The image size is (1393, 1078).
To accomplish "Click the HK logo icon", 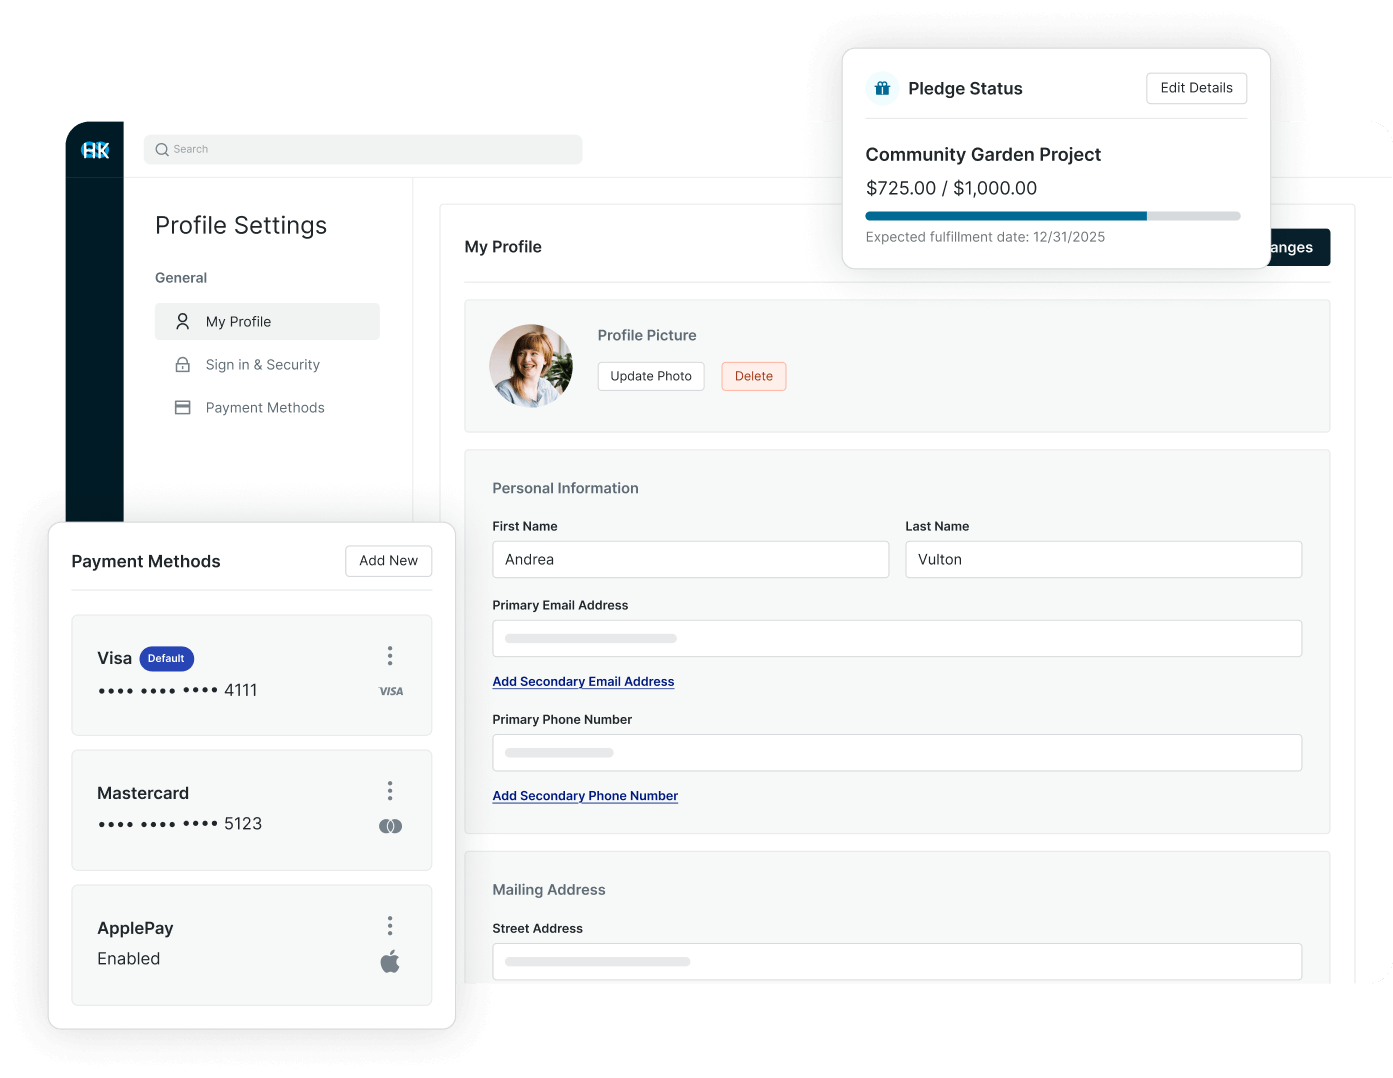I will (x=95, y=150).
